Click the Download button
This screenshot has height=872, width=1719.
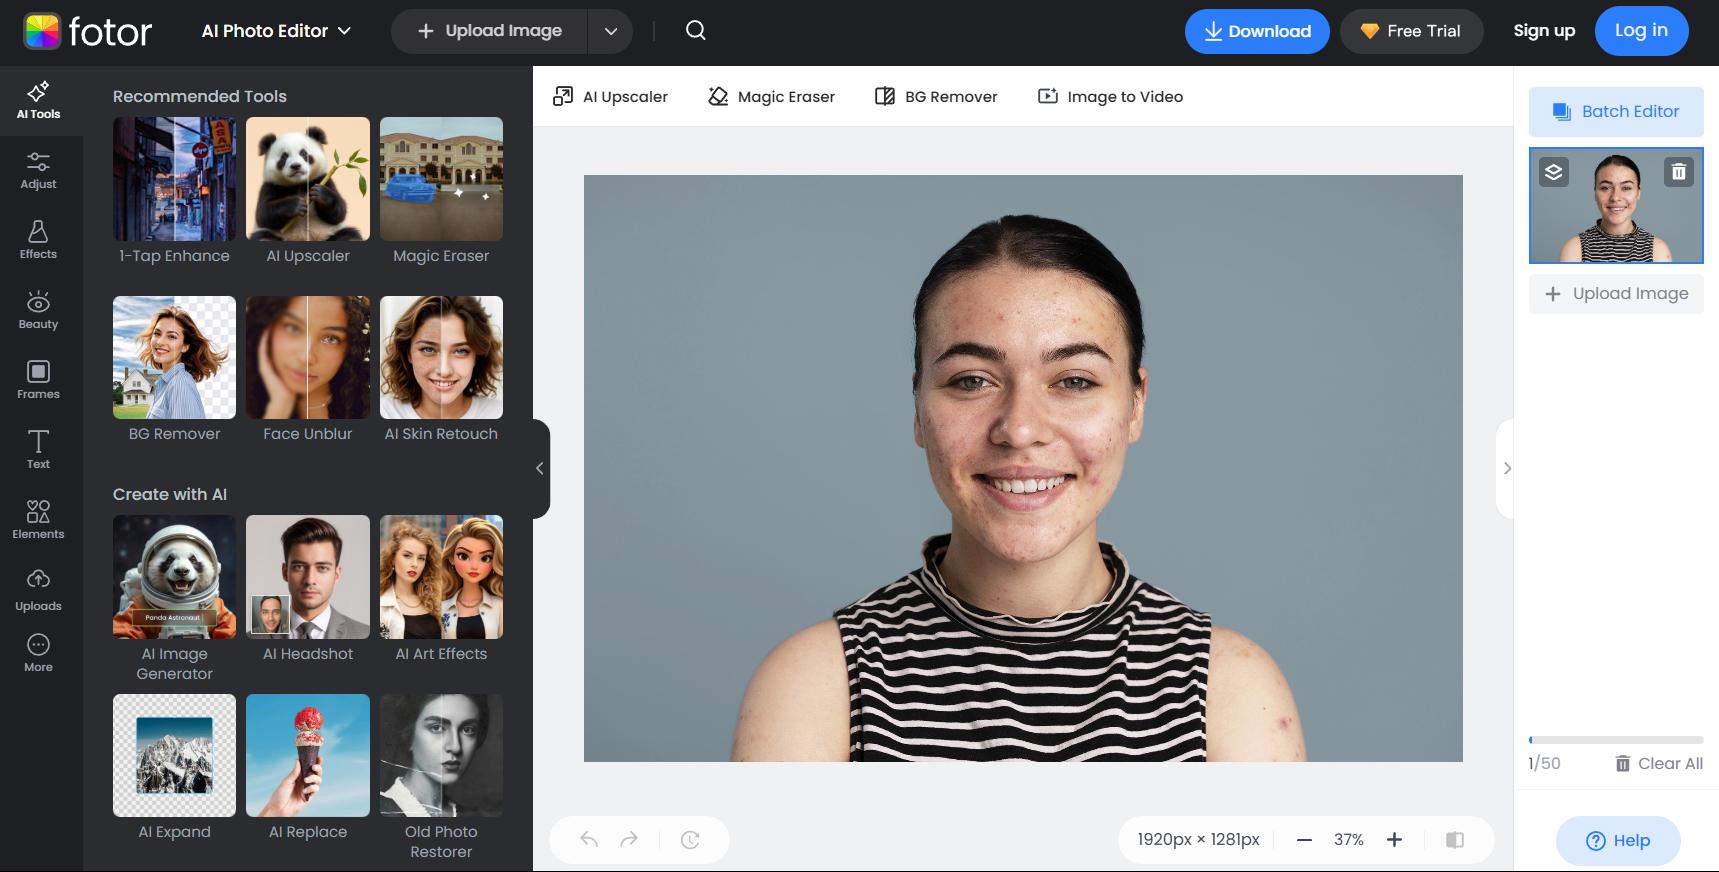coord(1257,31)
